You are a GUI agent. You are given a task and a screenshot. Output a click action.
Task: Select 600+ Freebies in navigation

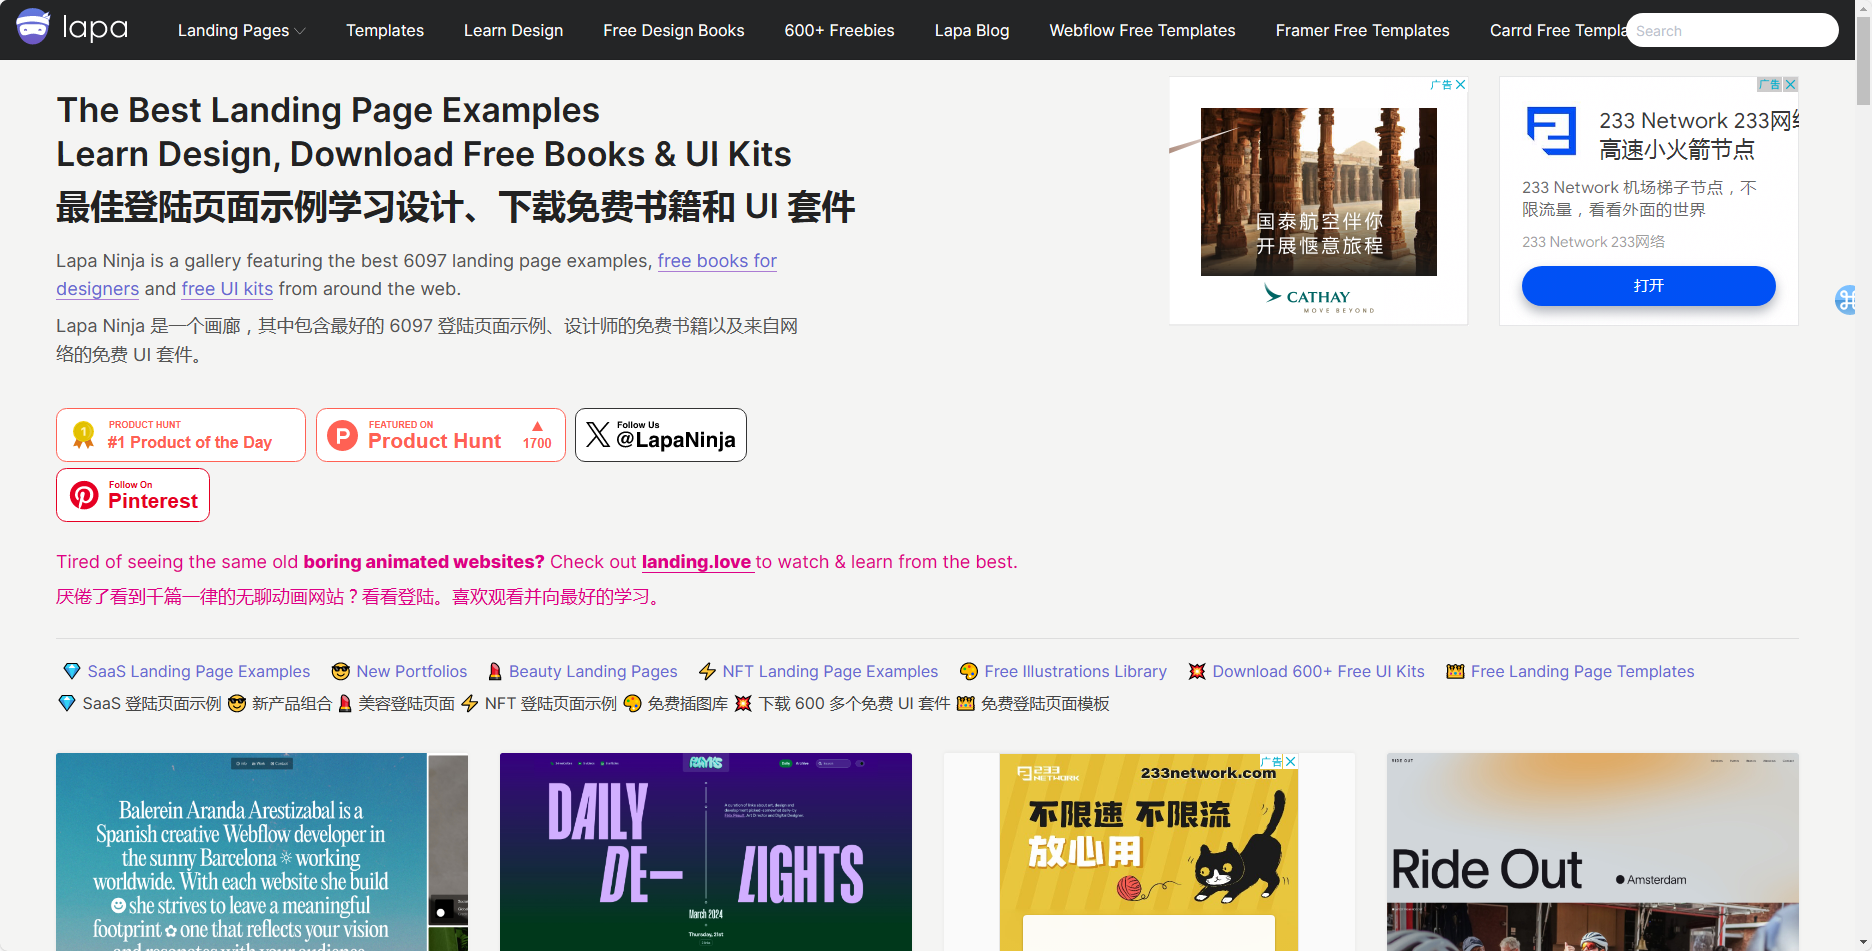pos(840,31)
